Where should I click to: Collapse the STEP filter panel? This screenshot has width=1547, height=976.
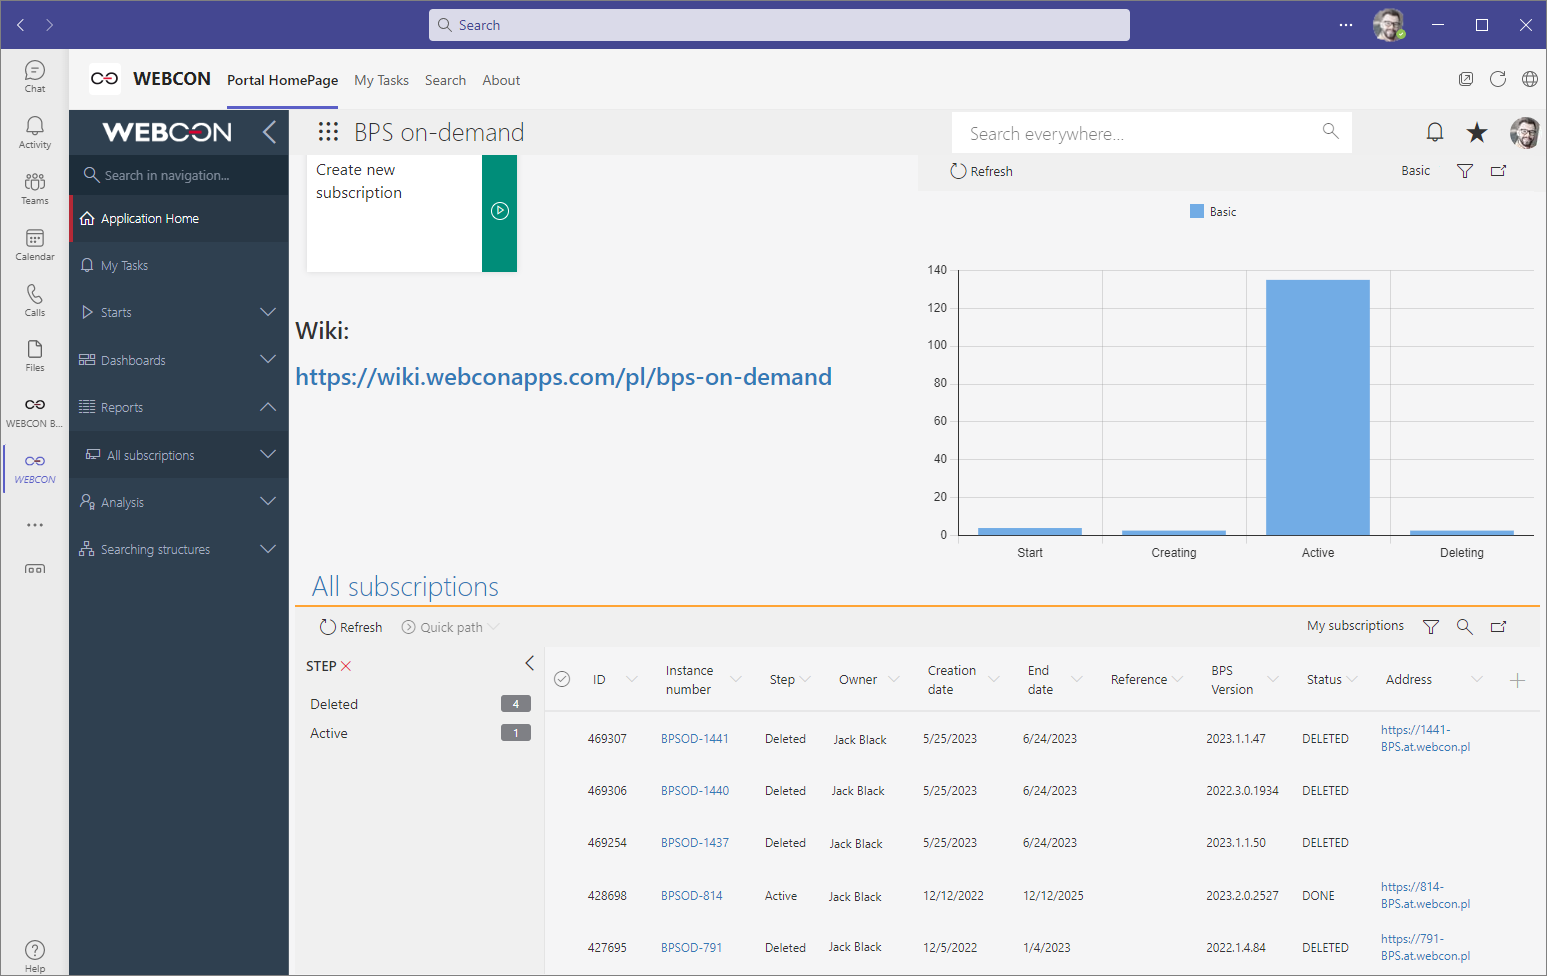pyautogui.click(x=530, y=663)
